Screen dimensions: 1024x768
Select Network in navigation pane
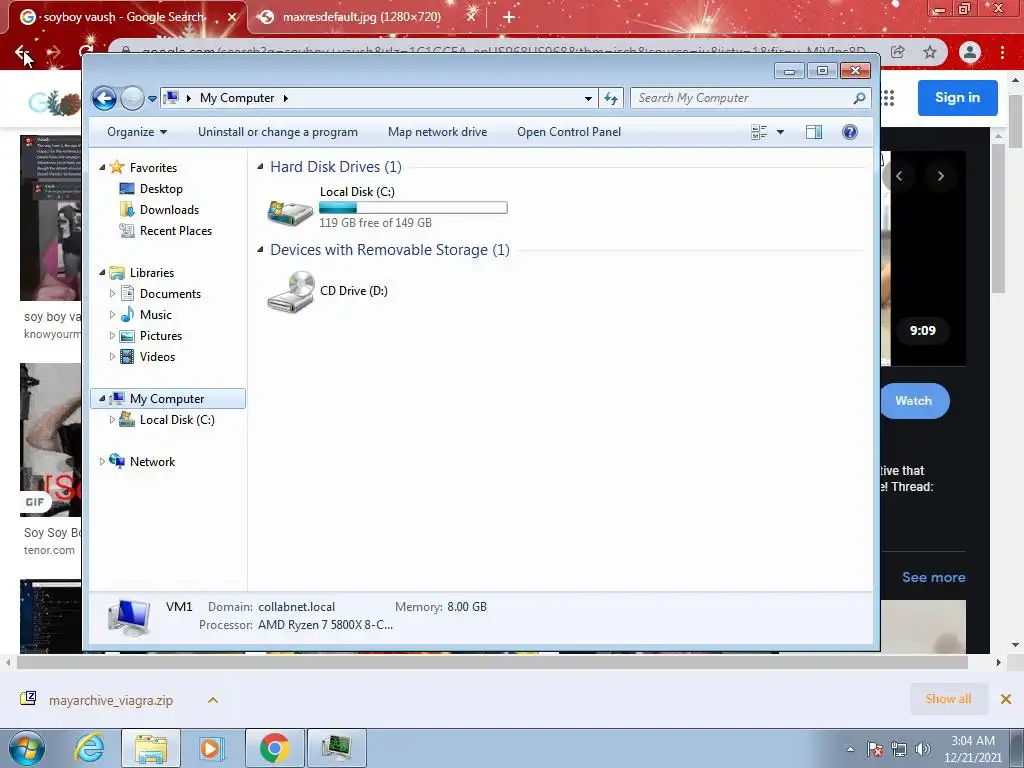[x=152, y=462]
